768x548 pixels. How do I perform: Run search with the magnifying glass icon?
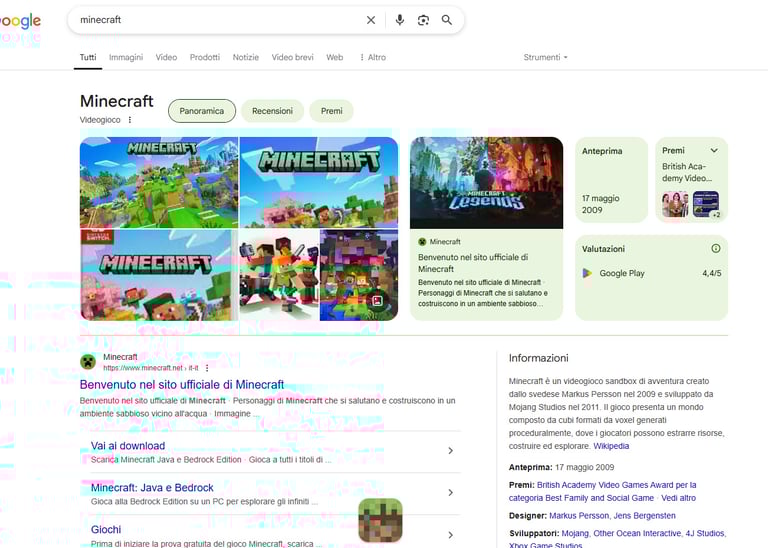pos(447,20)
